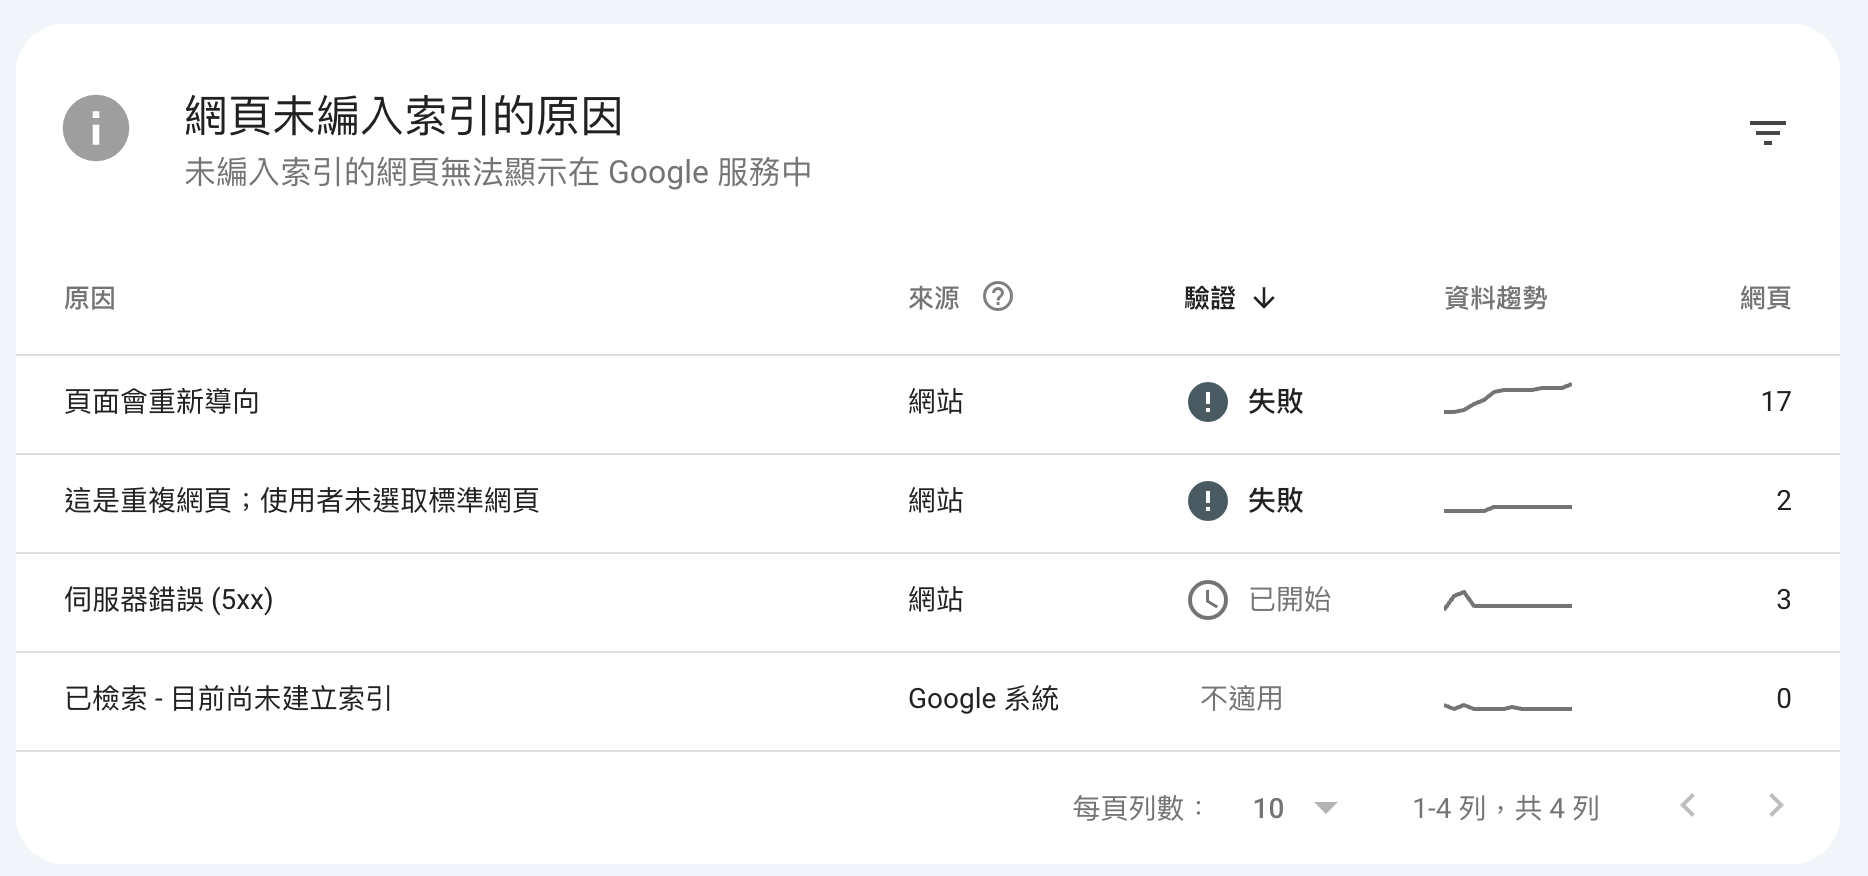Click the failed status icon for 頁面會重新導向
Viewport: 1868px width, 876px height.
[x=1207, y=402]
